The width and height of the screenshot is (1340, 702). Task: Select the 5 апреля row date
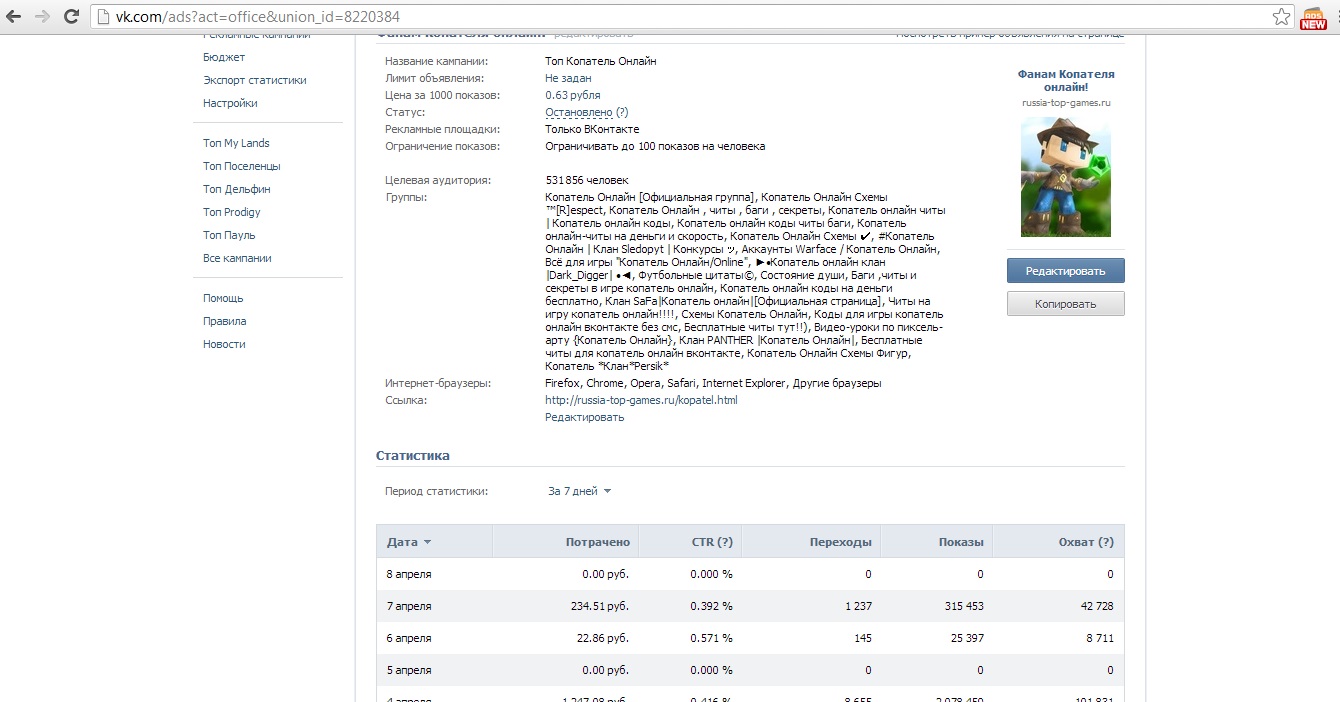409,670
